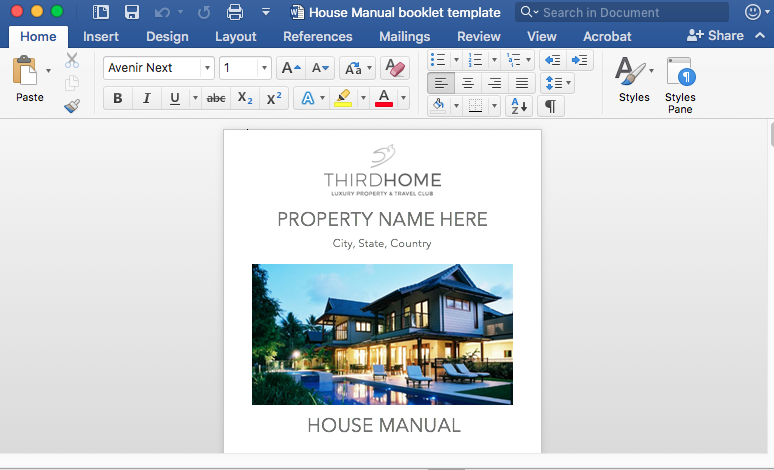Open the Styles Pane
The image size is (774, 470).
pyautogui.click(x=680, y=85)
